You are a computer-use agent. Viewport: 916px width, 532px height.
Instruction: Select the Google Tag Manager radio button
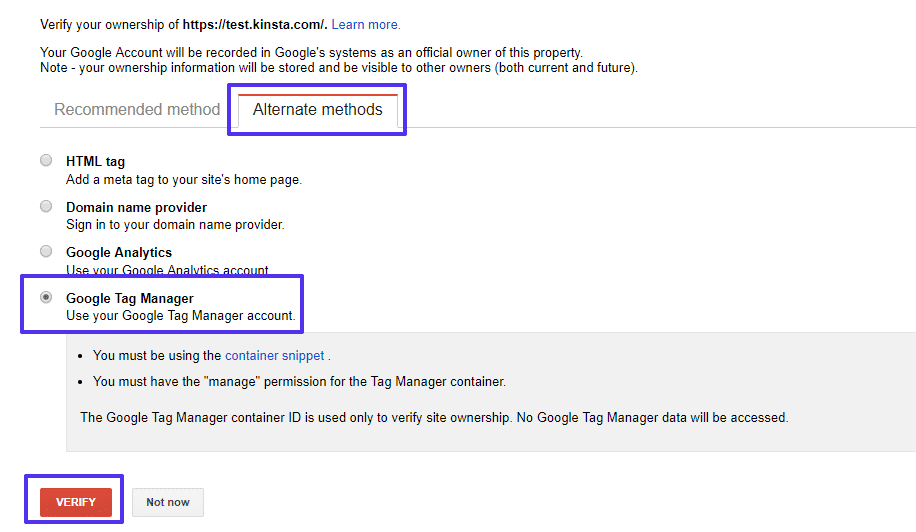(x=46, y=297)
